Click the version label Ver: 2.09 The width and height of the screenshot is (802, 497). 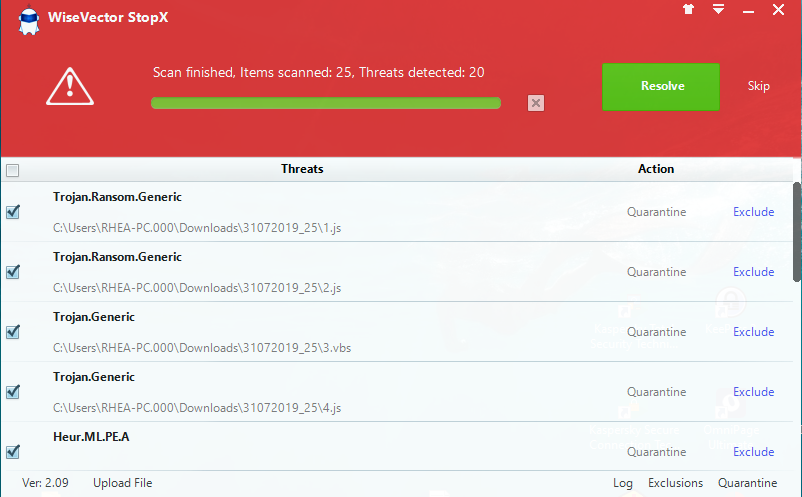[x=45, y=483]
